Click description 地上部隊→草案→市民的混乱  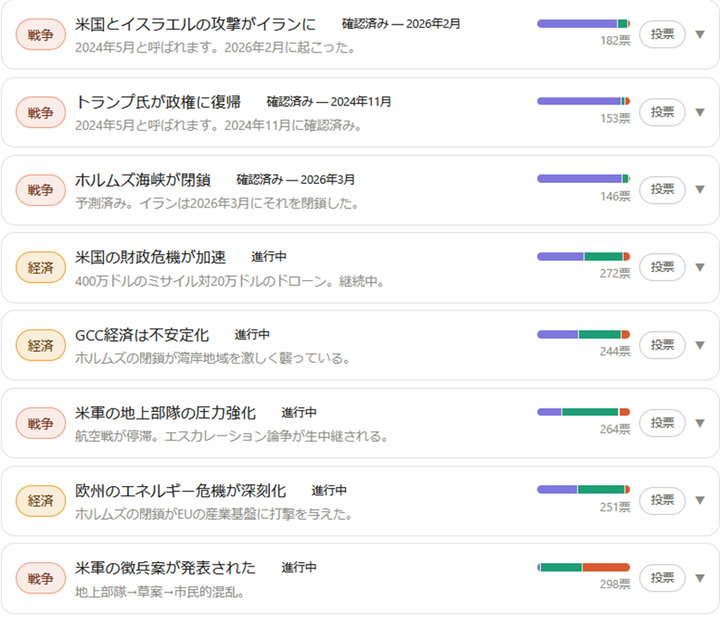(x=159, y=592)
